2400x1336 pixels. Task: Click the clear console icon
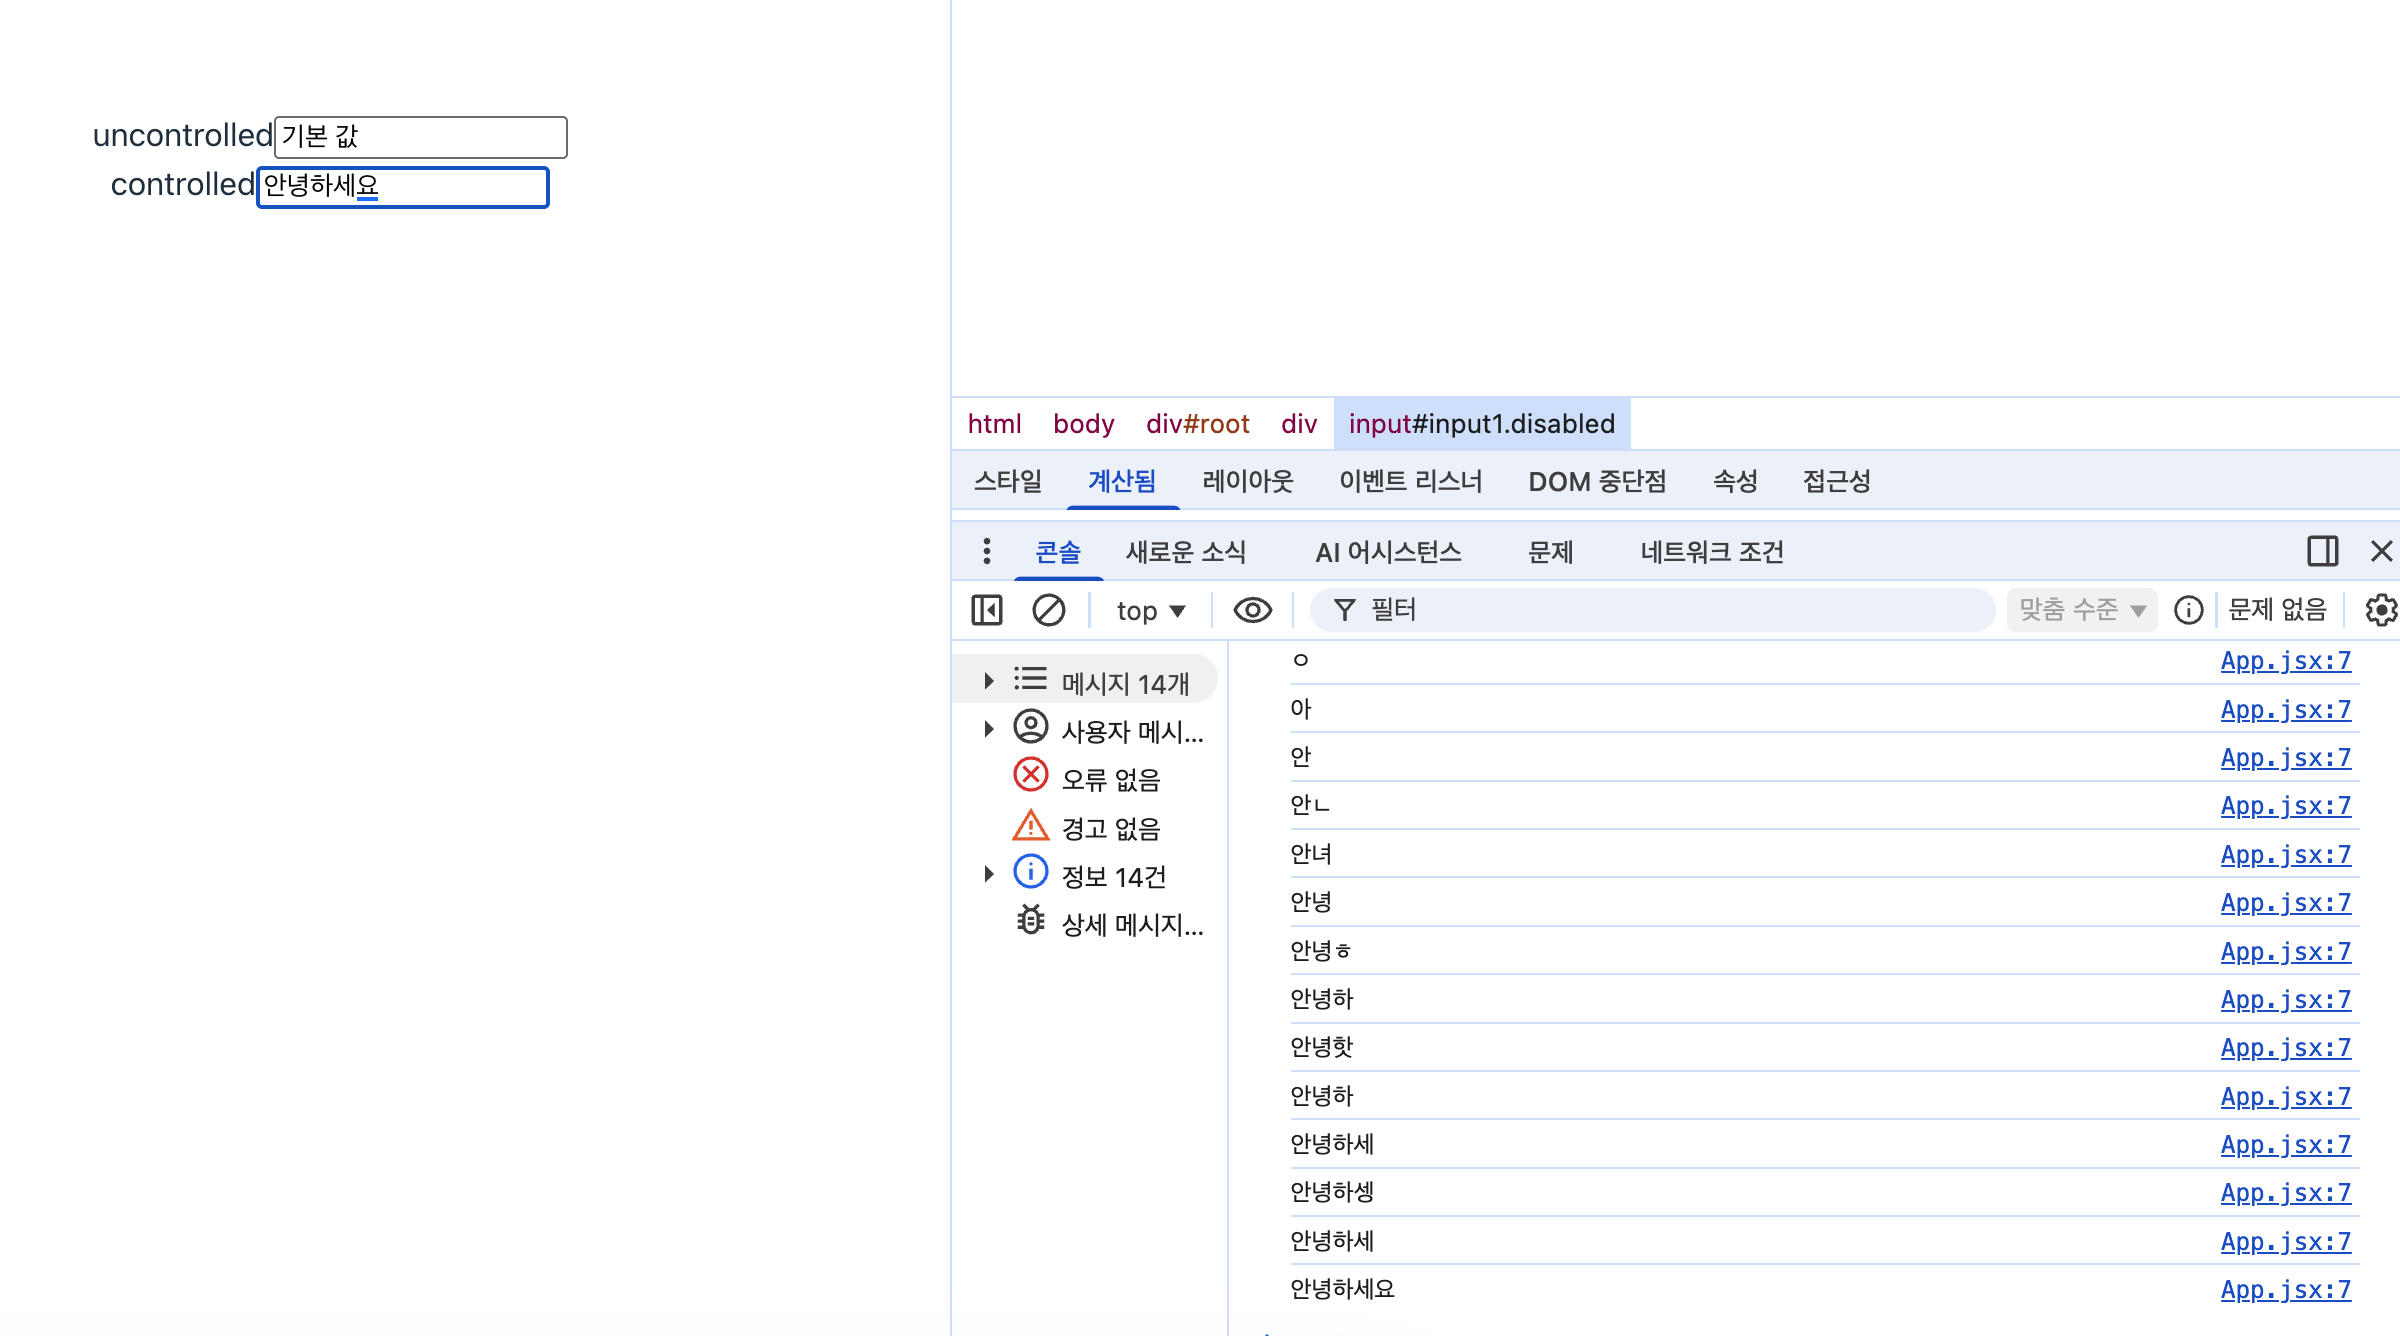pyautogui.click(x=1048, y=610)
